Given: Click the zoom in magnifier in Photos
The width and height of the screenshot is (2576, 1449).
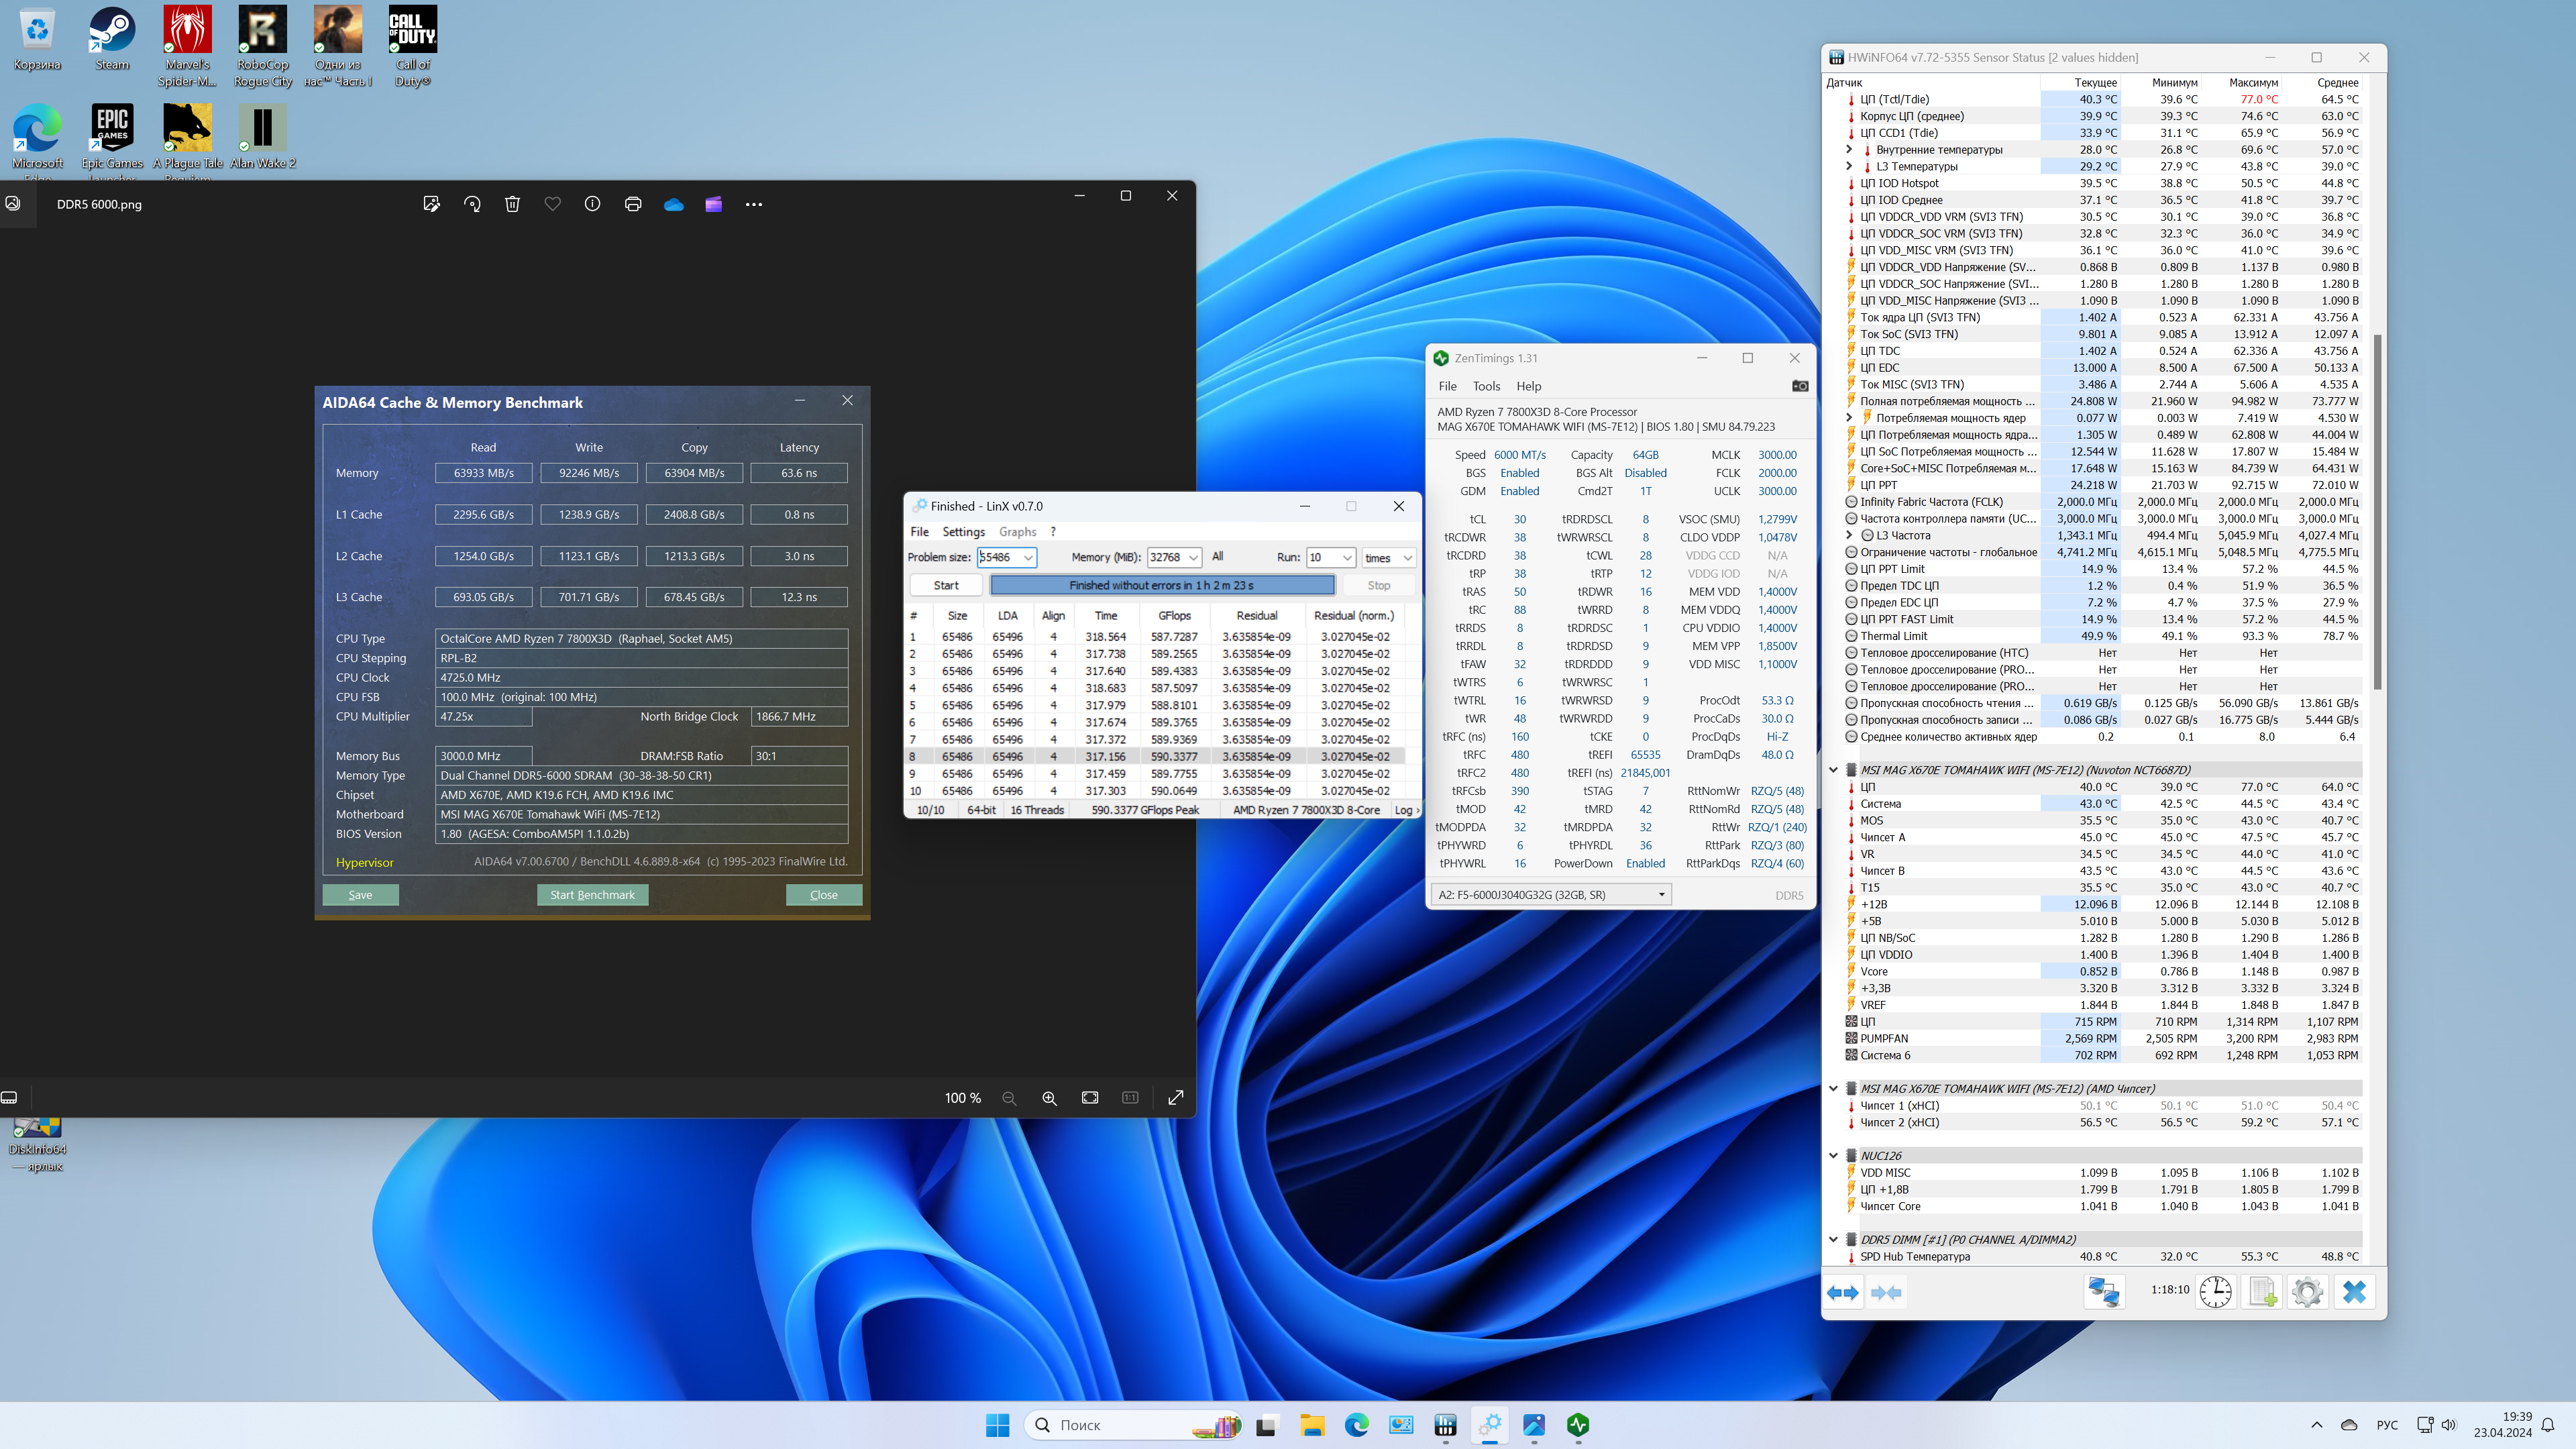Looking at the screenshot, I should click(1049, 1098).
